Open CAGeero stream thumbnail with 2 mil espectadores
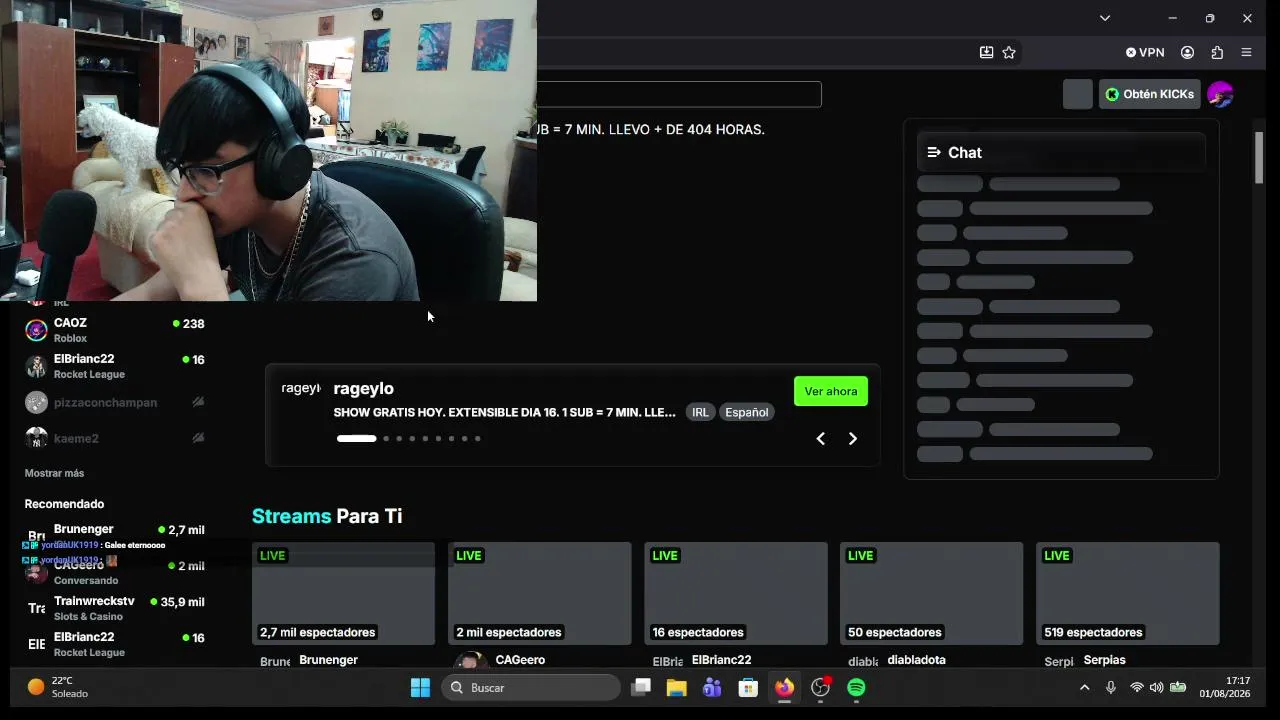 coord(539,593)
